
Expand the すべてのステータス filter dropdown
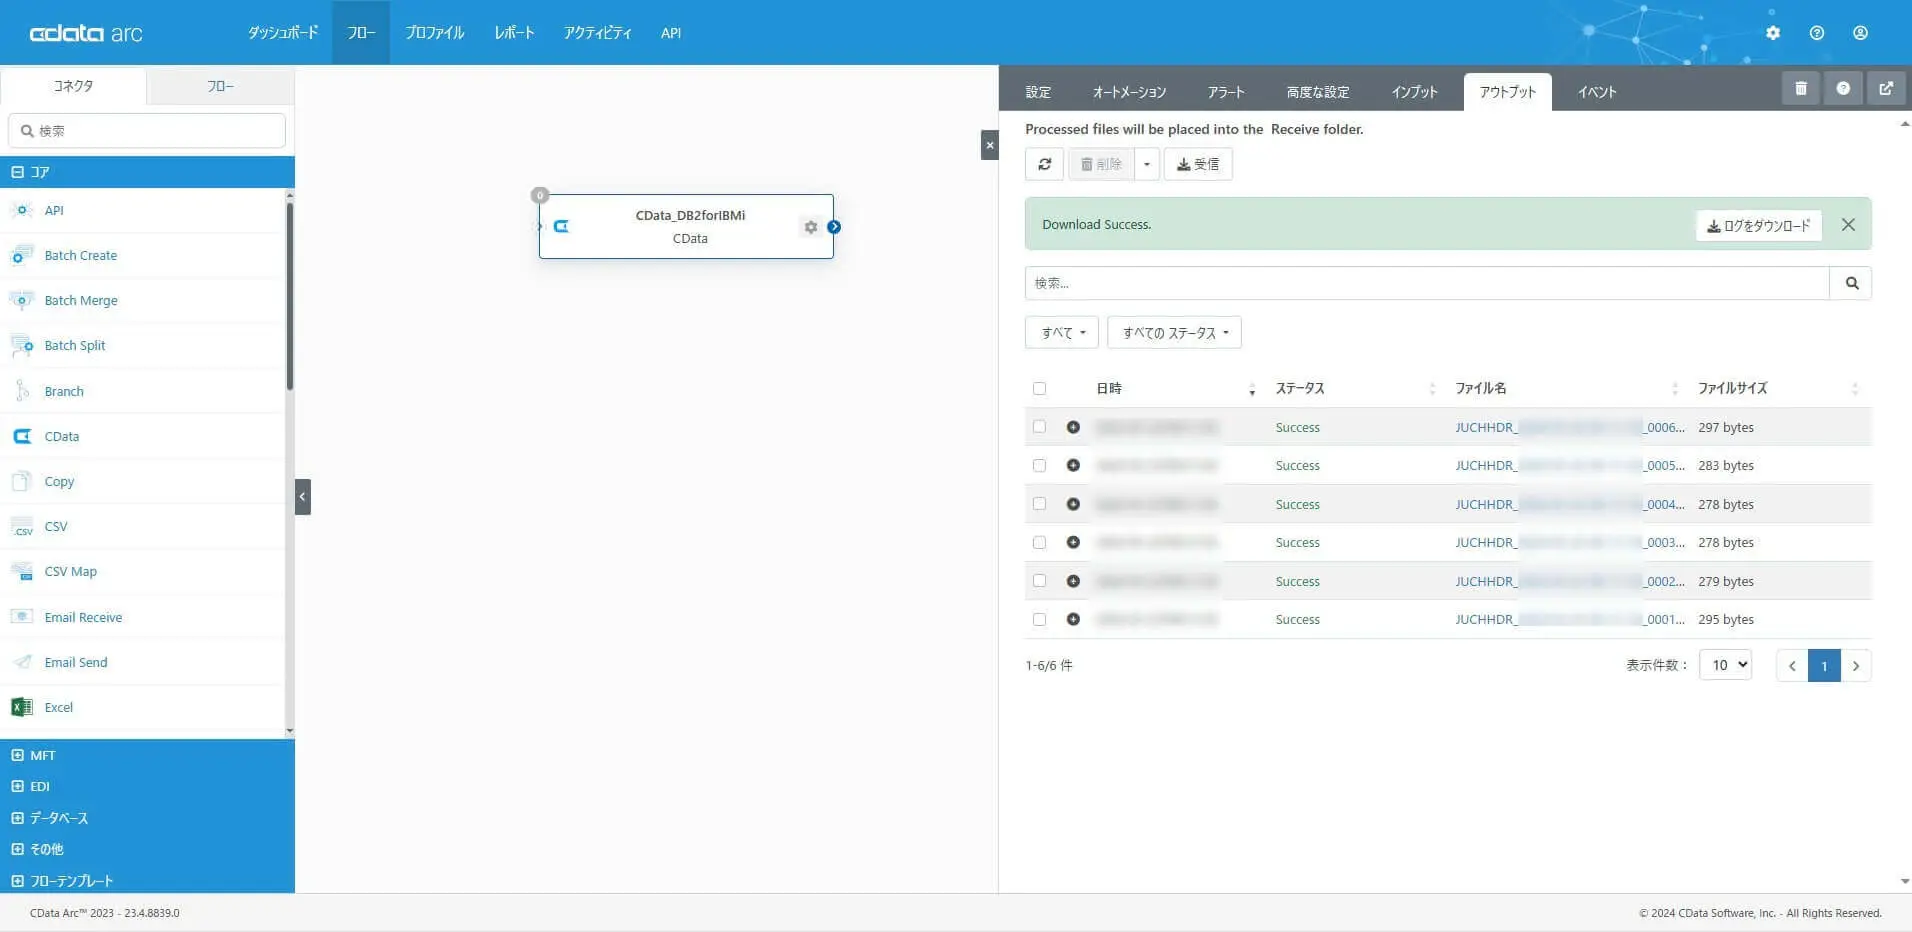[x=1173, y=332]
